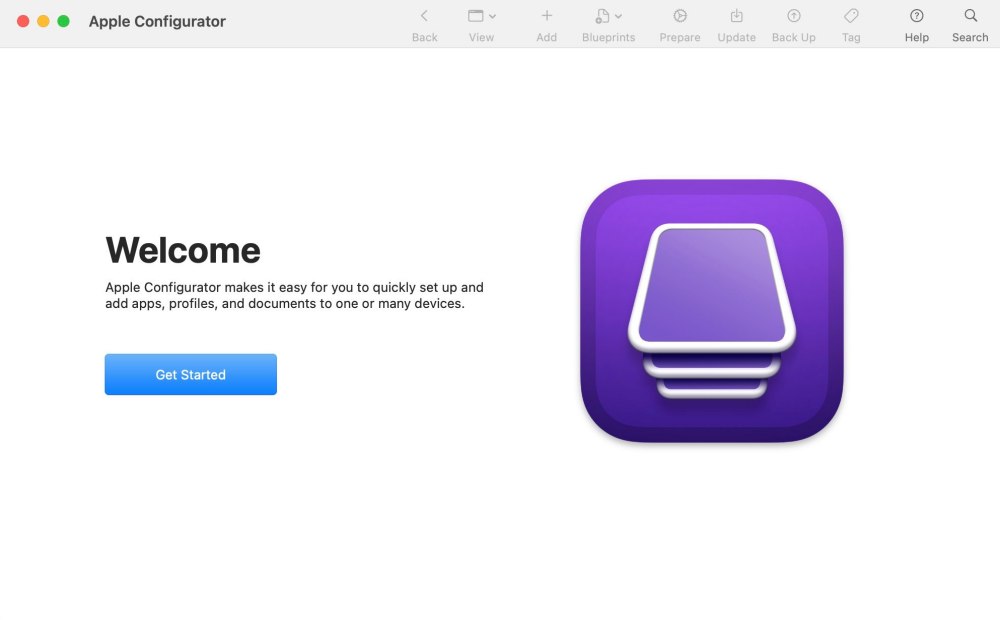Click the description text about adding apps and profiles
The image size is (1000, 620).
[x=294, y=295]
